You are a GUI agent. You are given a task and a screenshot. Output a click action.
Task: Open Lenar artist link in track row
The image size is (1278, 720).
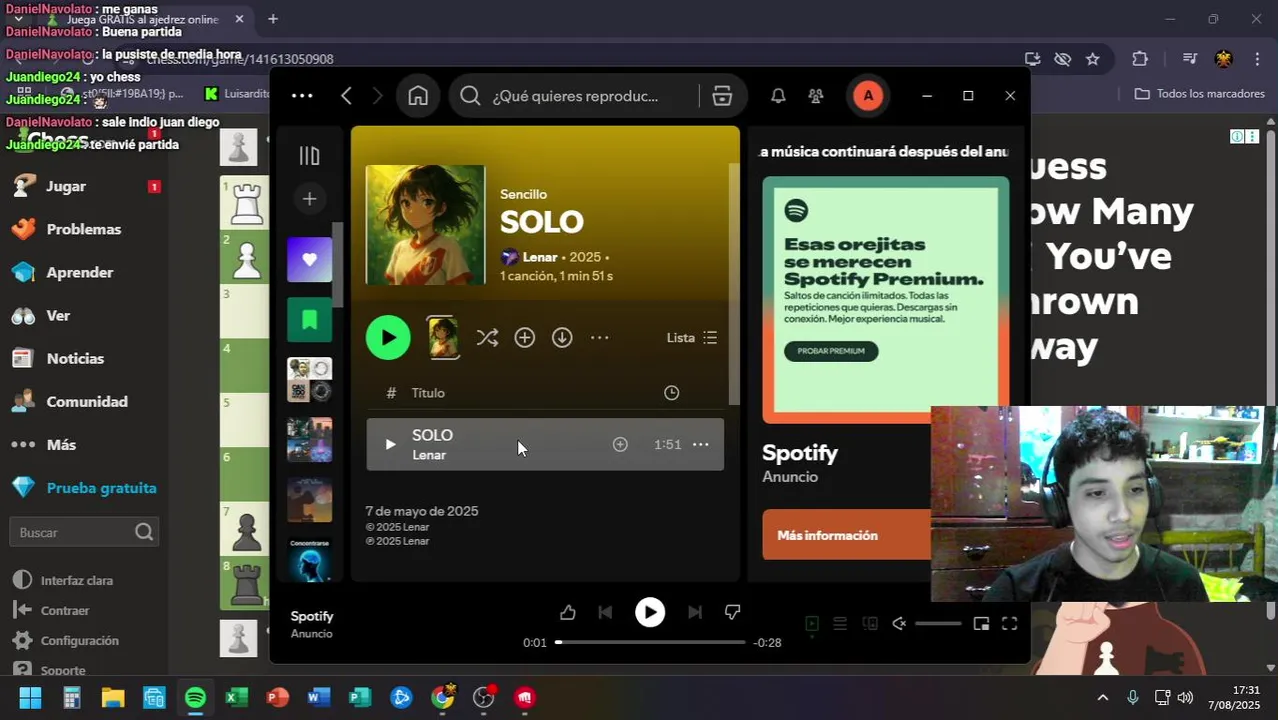[x=429, y=455]
